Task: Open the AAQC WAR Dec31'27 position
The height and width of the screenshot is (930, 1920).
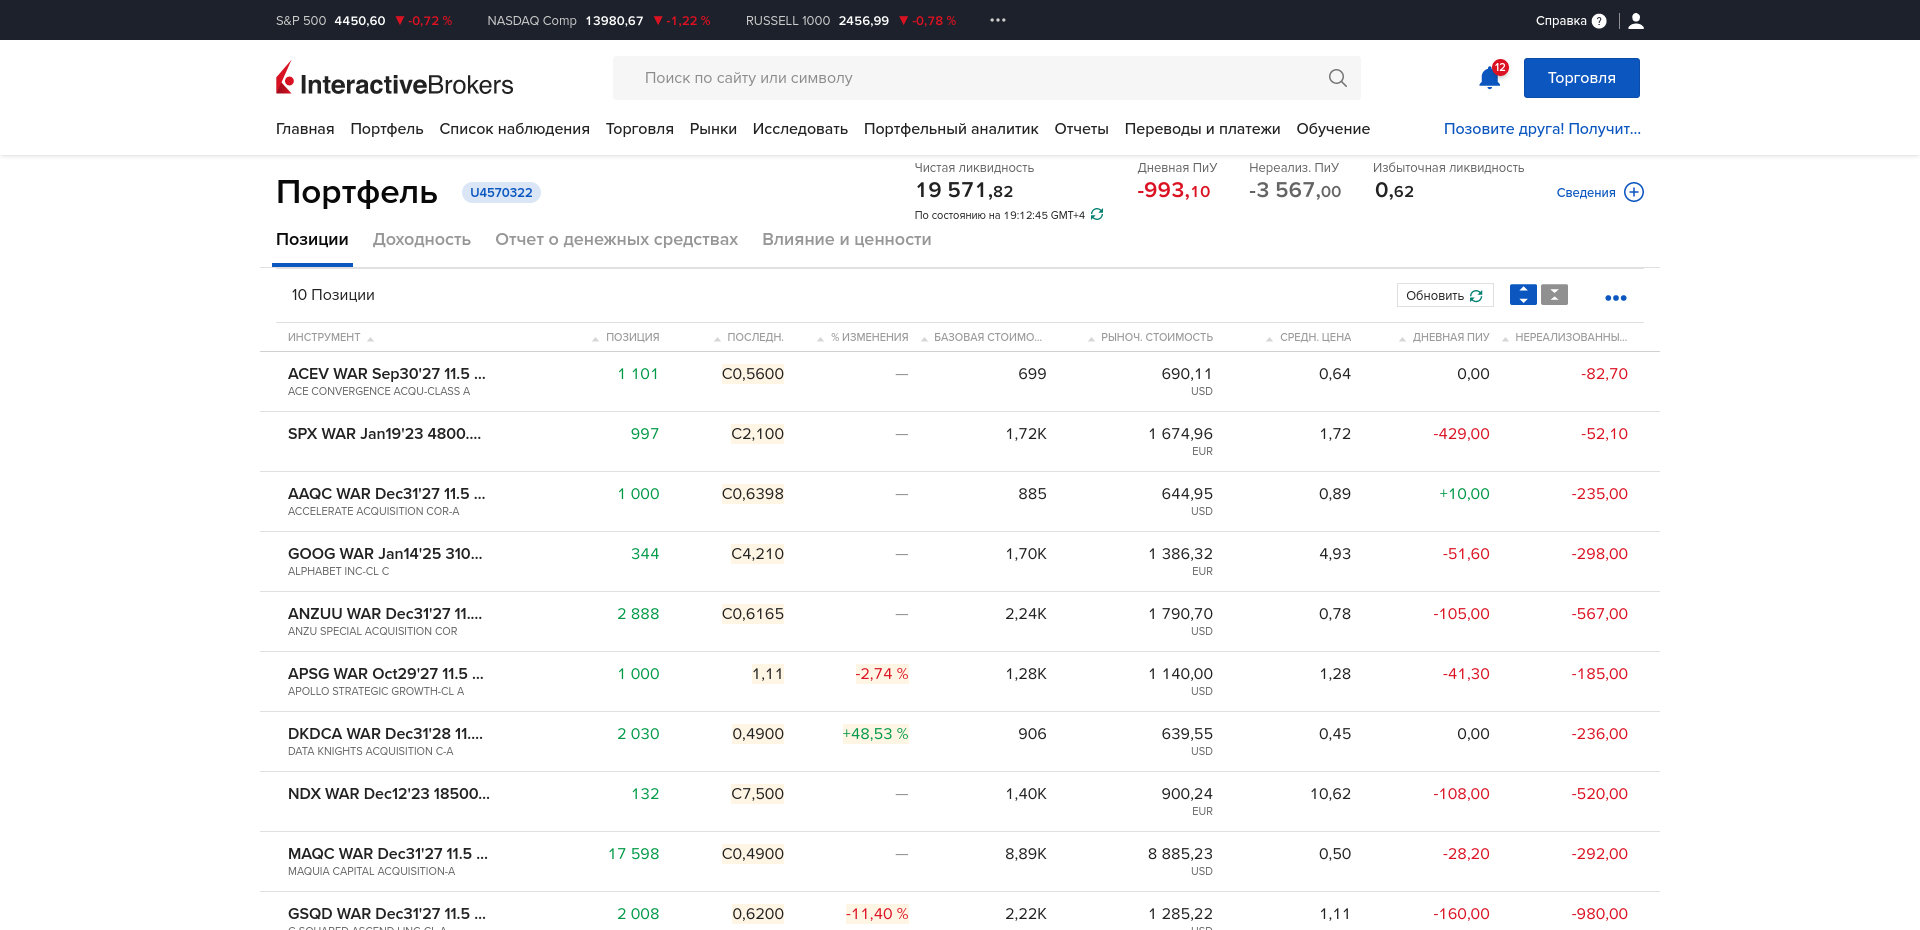Action: click(x=387, y=494)
